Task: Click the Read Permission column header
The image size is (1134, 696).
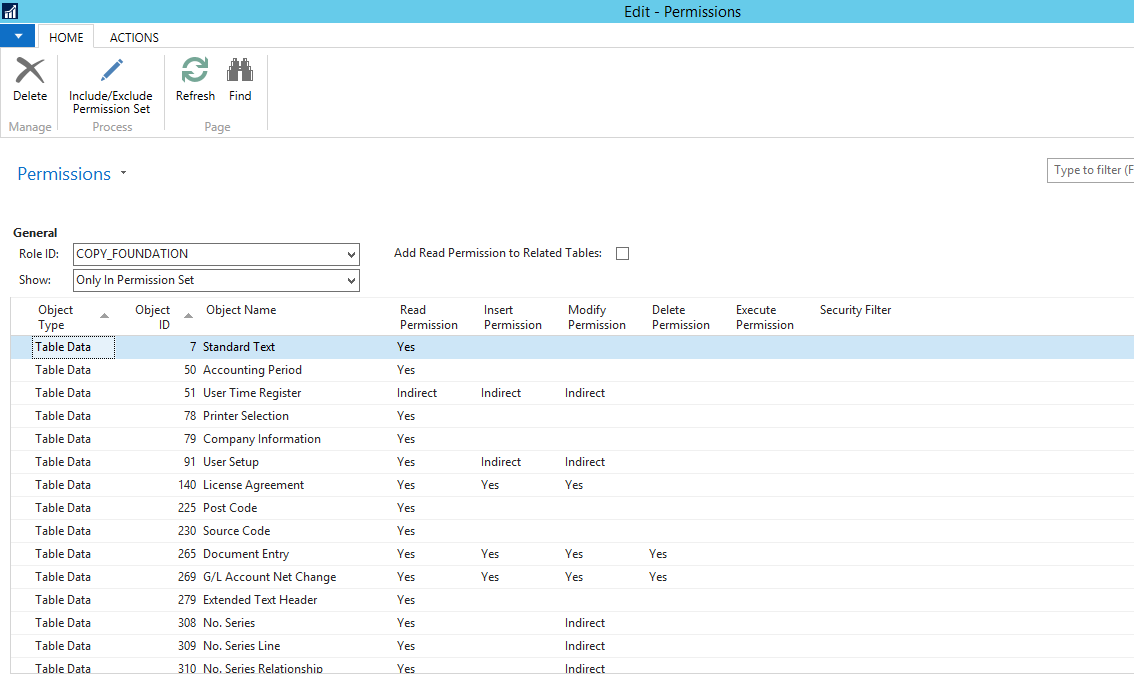Action: click(x=428, y=317)
